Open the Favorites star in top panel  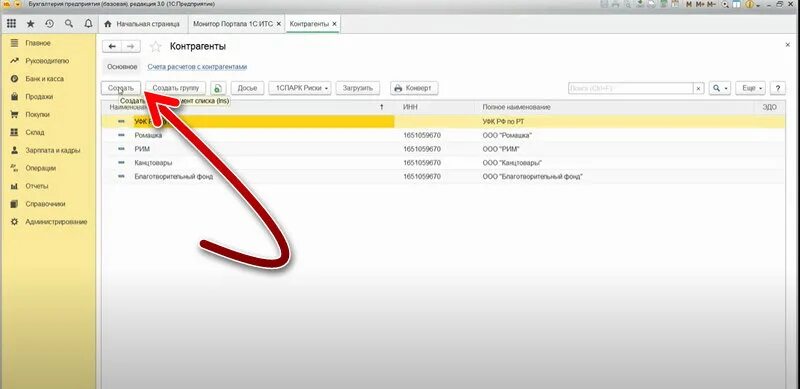click(x=31, y=23)
